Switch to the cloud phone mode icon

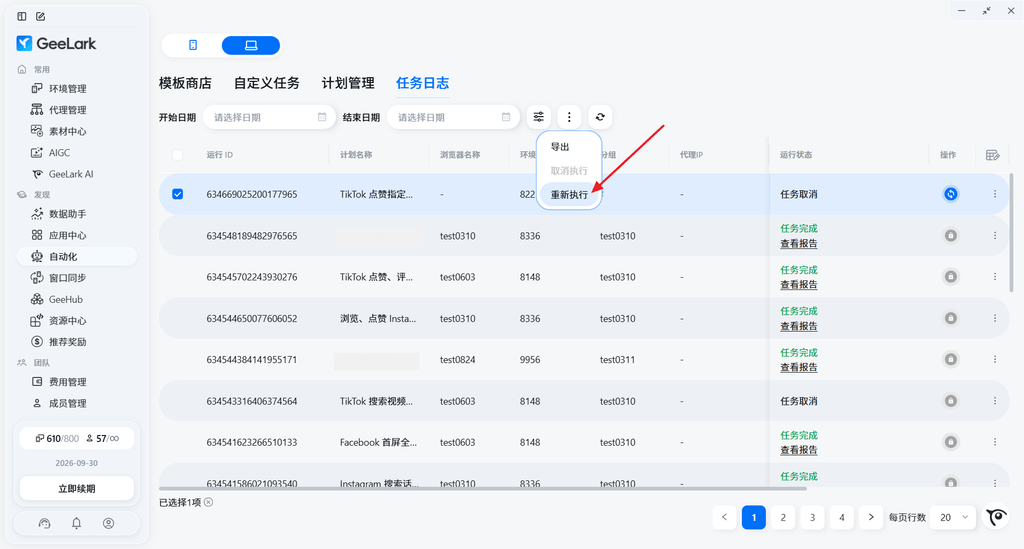click(x=193, y=45)
